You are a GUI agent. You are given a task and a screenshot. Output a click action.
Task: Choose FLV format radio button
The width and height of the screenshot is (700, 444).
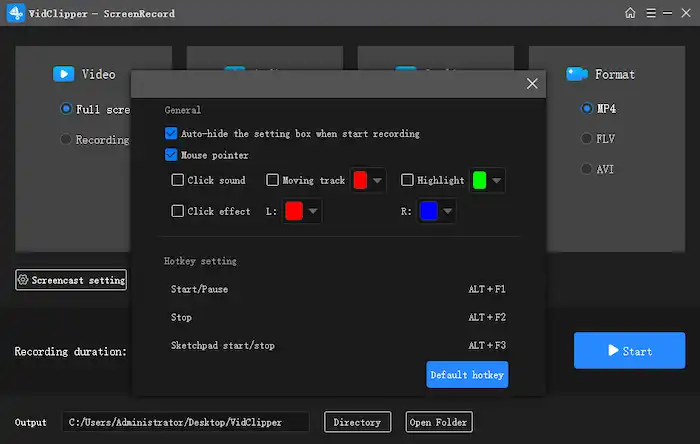tap(586, 138)
